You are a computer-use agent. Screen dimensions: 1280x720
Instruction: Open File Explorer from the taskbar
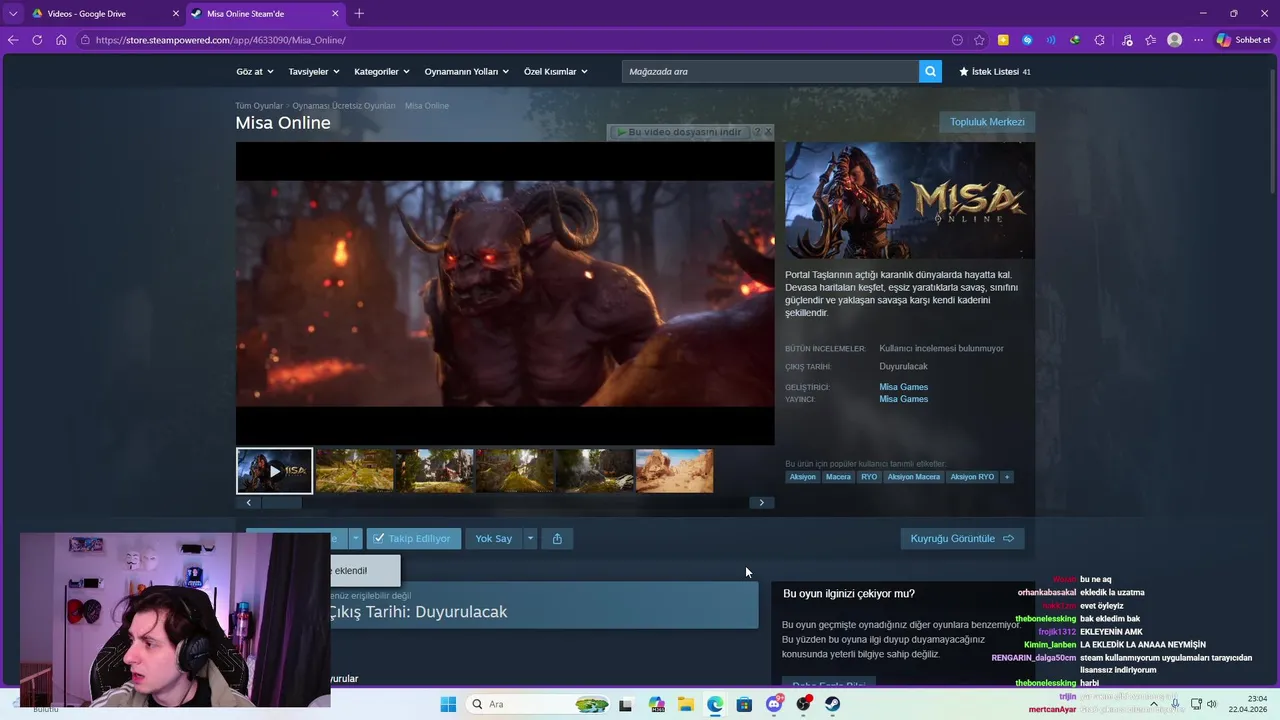tap(686, 704)
